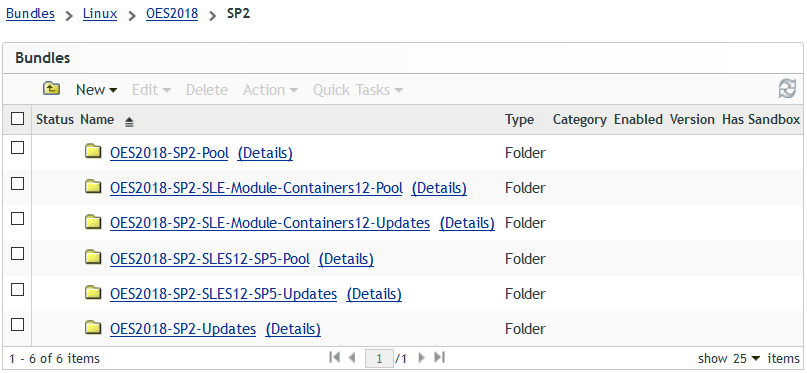The height and width of the screenshot is (373, 807).
Task: Toggle the select-all checkbox in header
Action: pyautogui.click(x=17, y=119)
